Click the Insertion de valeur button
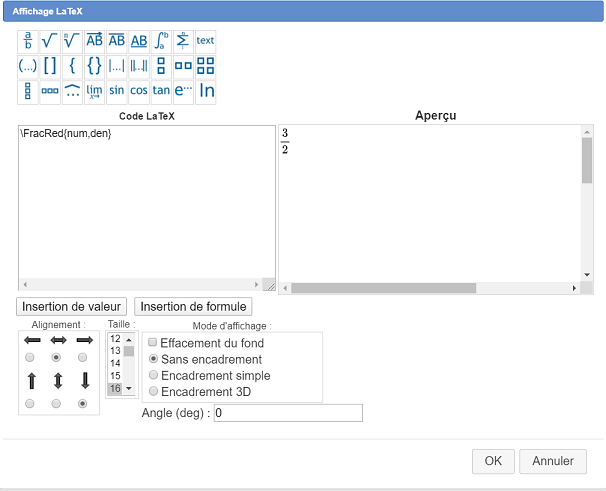Screen dimensions: 606x491 click(x=71, y=306)
